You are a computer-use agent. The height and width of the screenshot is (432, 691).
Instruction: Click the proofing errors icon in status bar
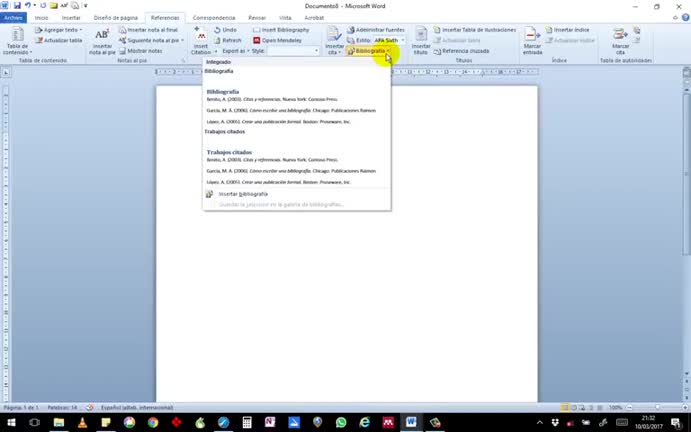click(89, 408)
